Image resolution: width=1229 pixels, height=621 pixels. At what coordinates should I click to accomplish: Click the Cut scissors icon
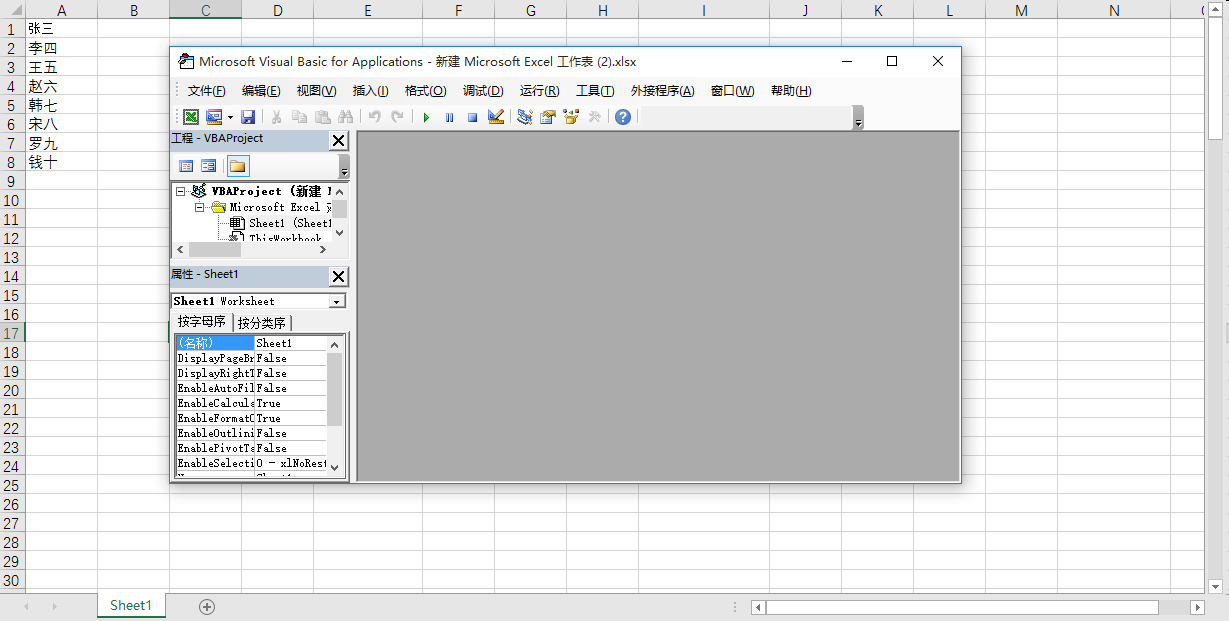[x=277, y=117]
